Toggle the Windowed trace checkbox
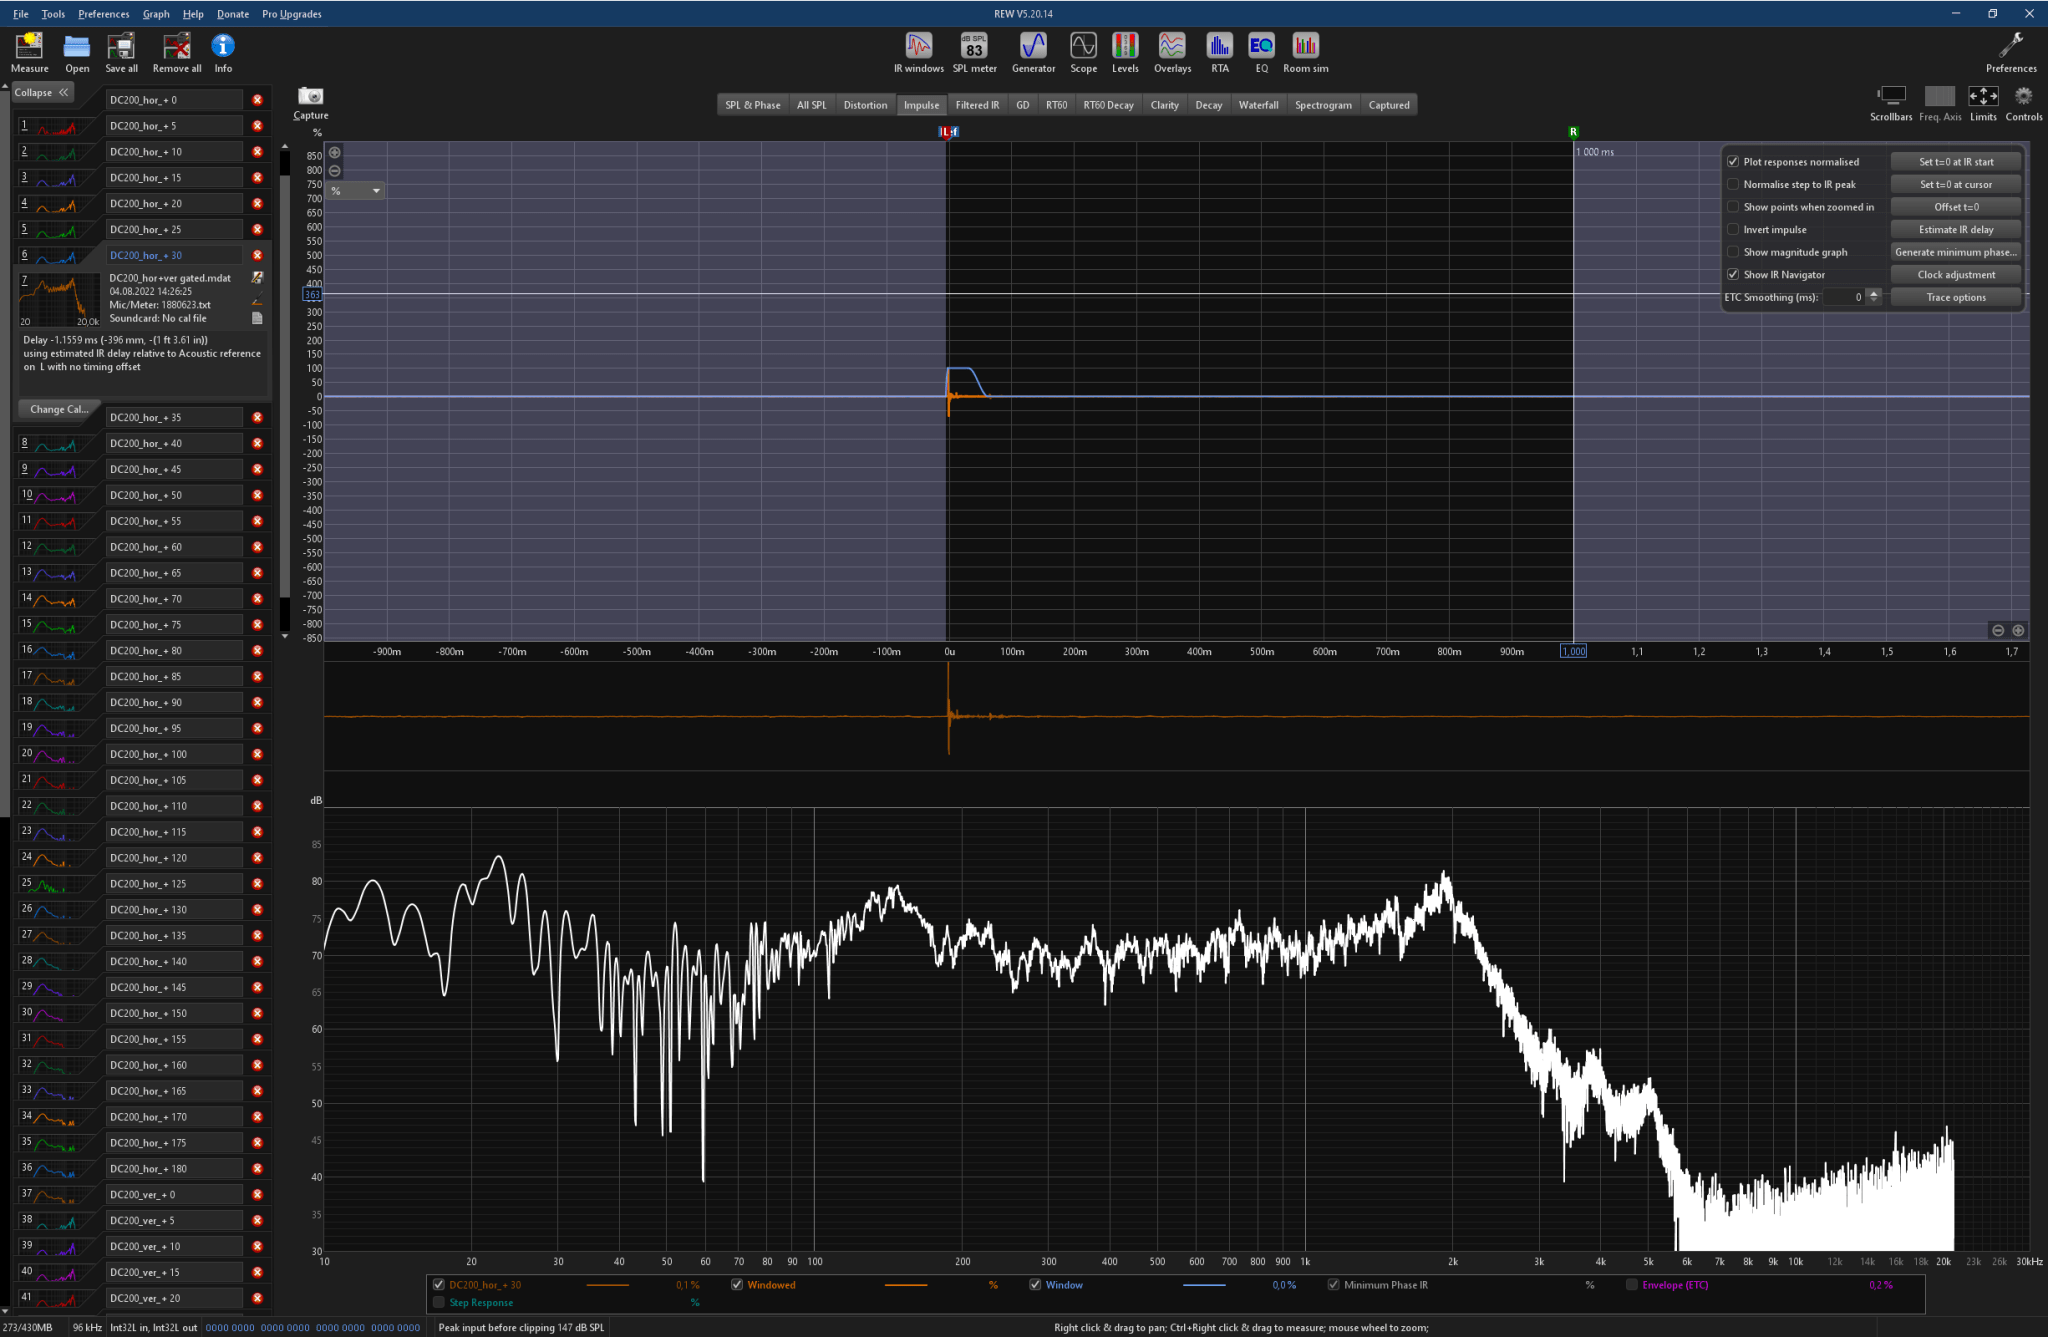Image resolution: width=2048 pixels, height=1337 pixels. [x=737, y=1285]
